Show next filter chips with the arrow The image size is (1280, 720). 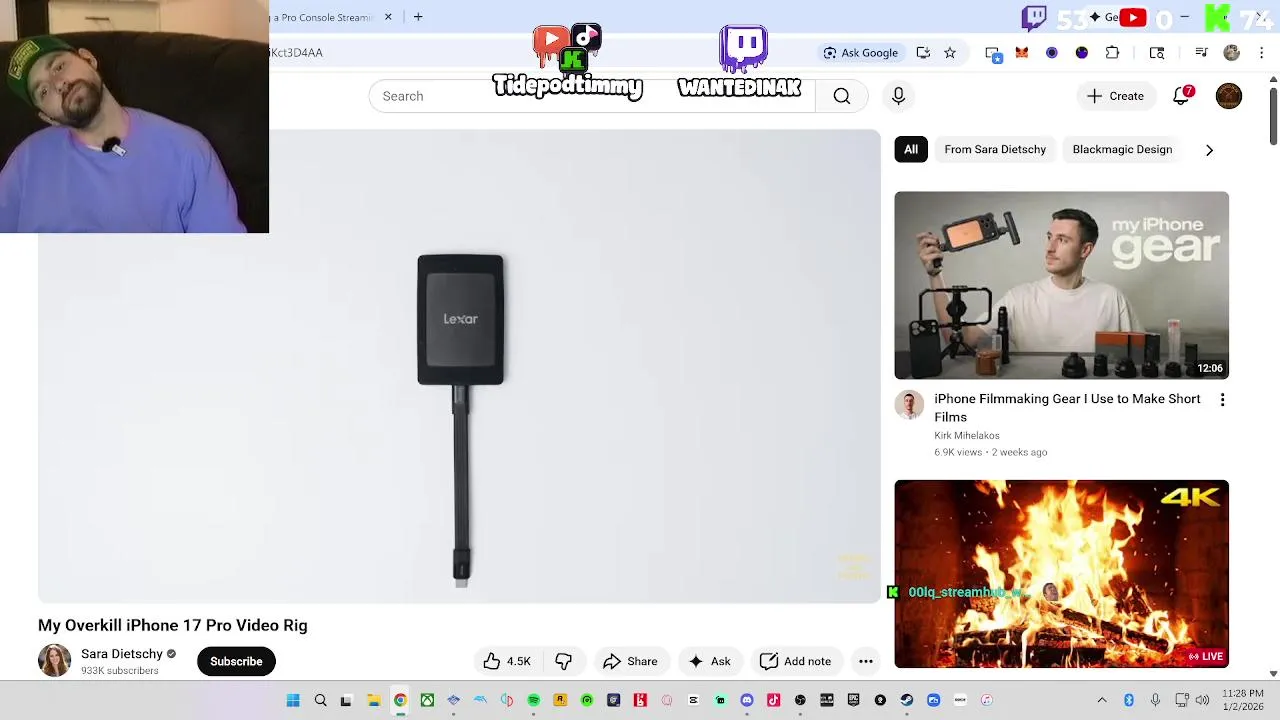click(1209, 150)
